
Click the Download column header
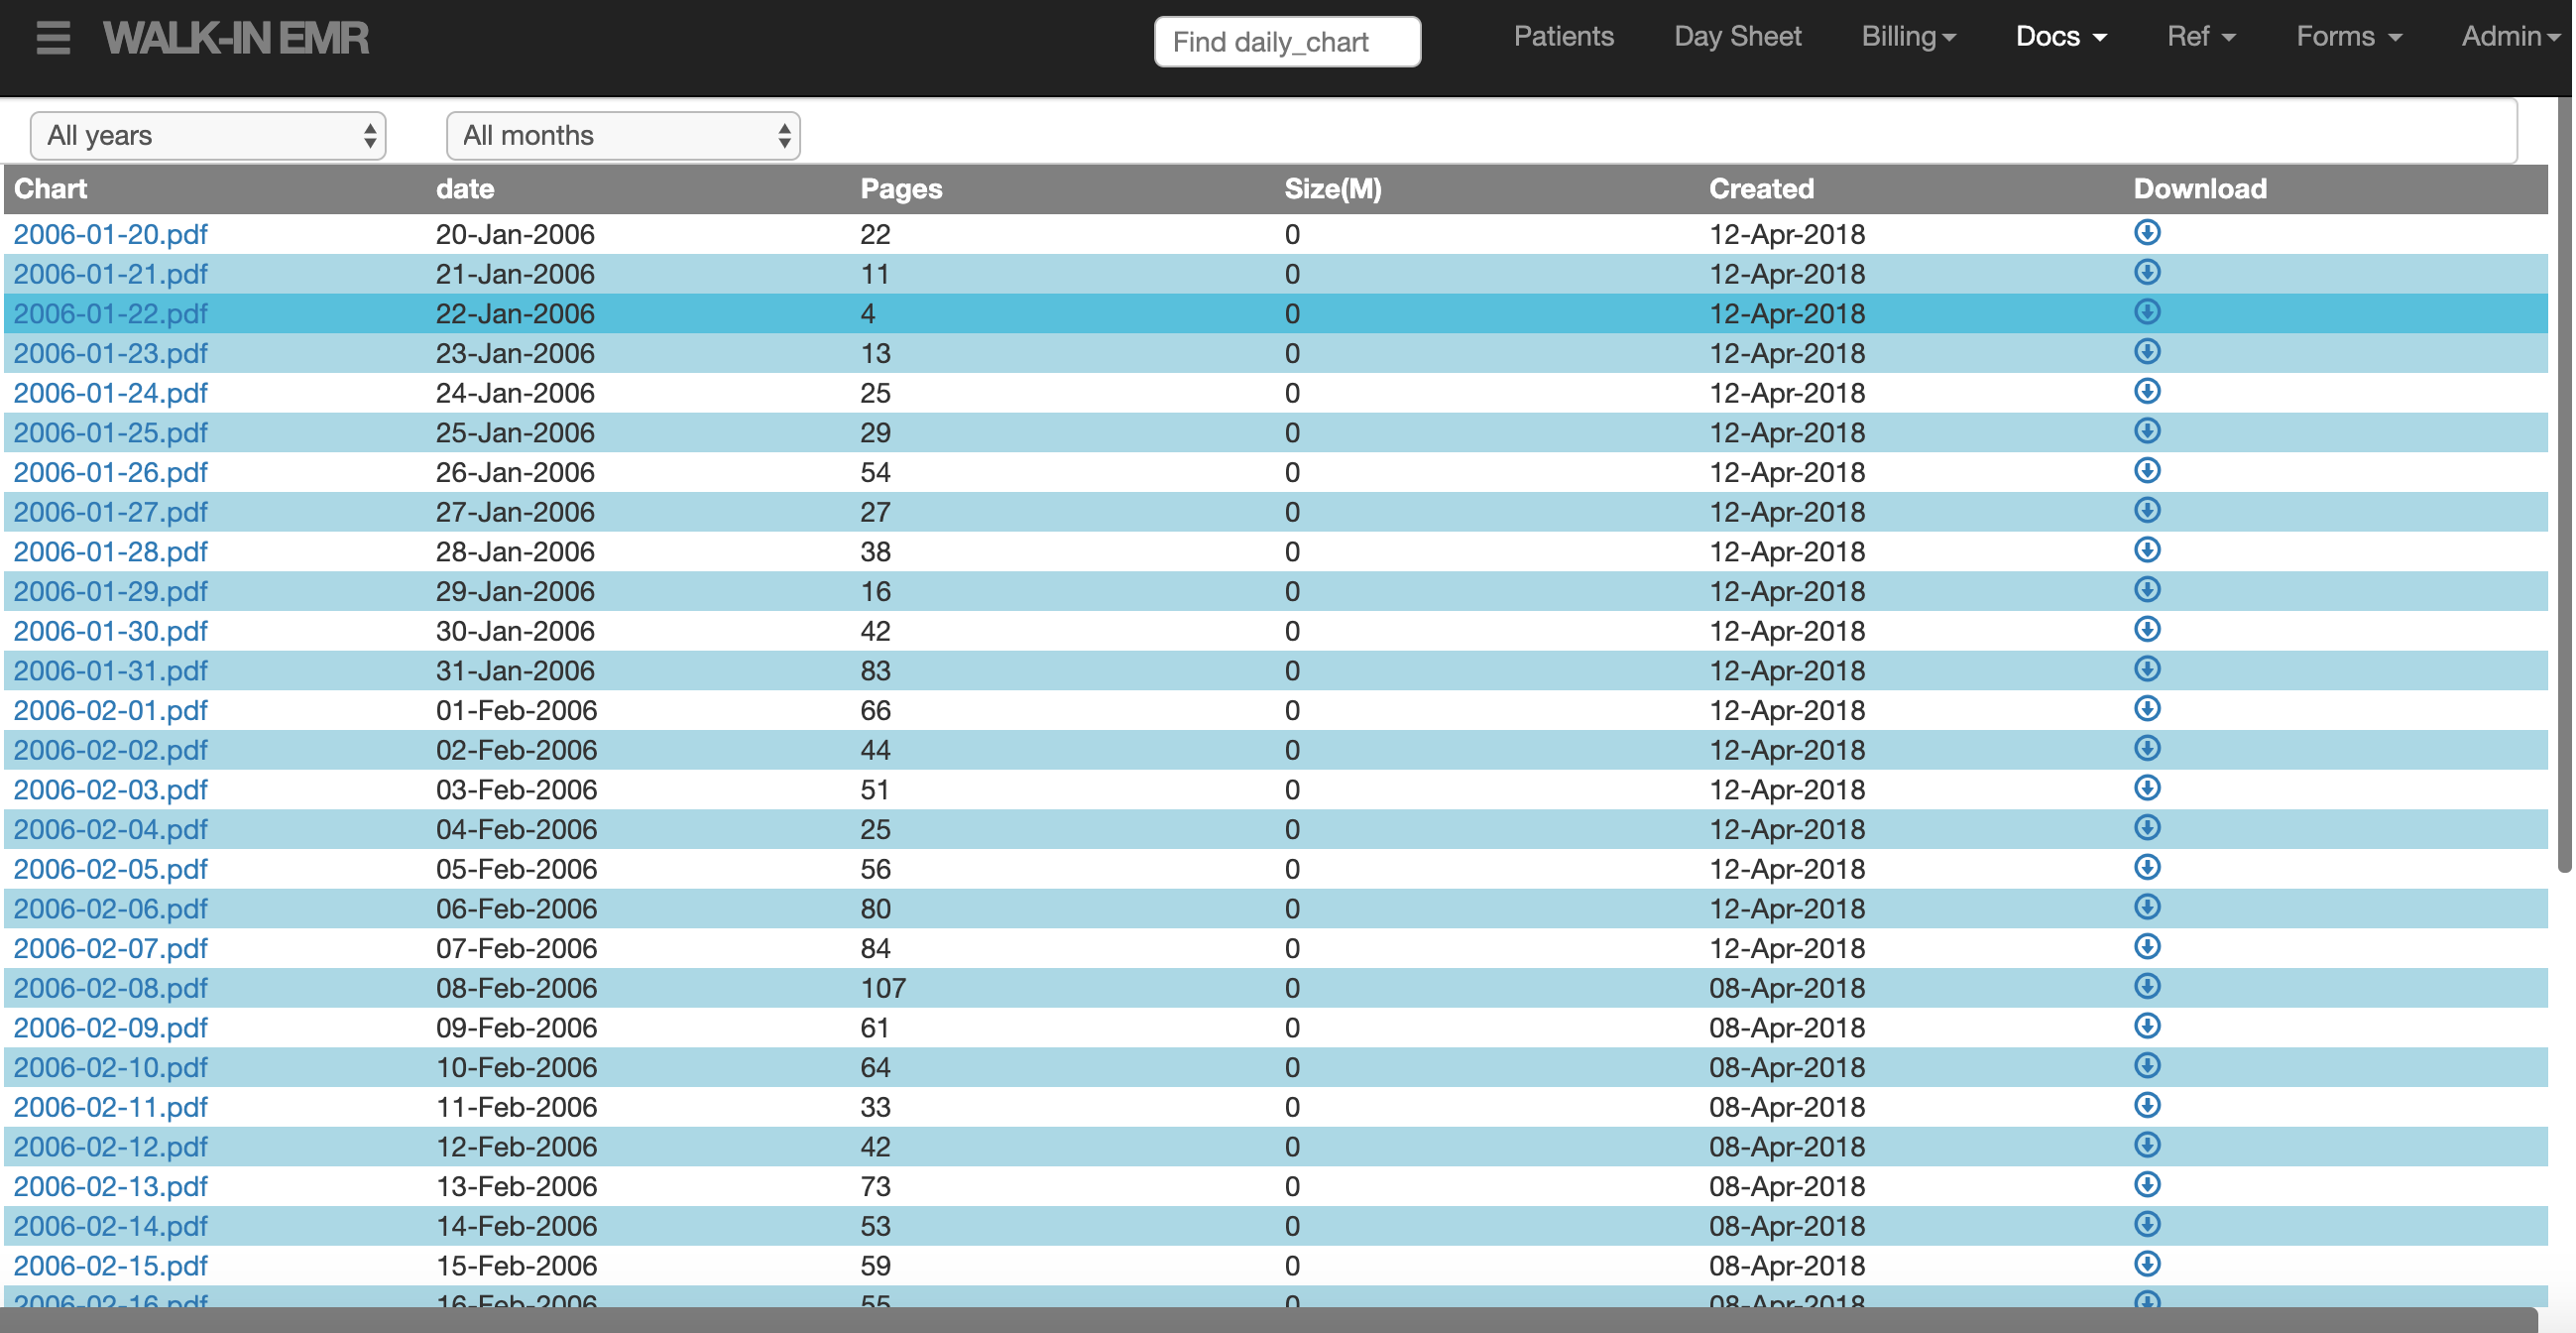click(x=2200, y=189)
